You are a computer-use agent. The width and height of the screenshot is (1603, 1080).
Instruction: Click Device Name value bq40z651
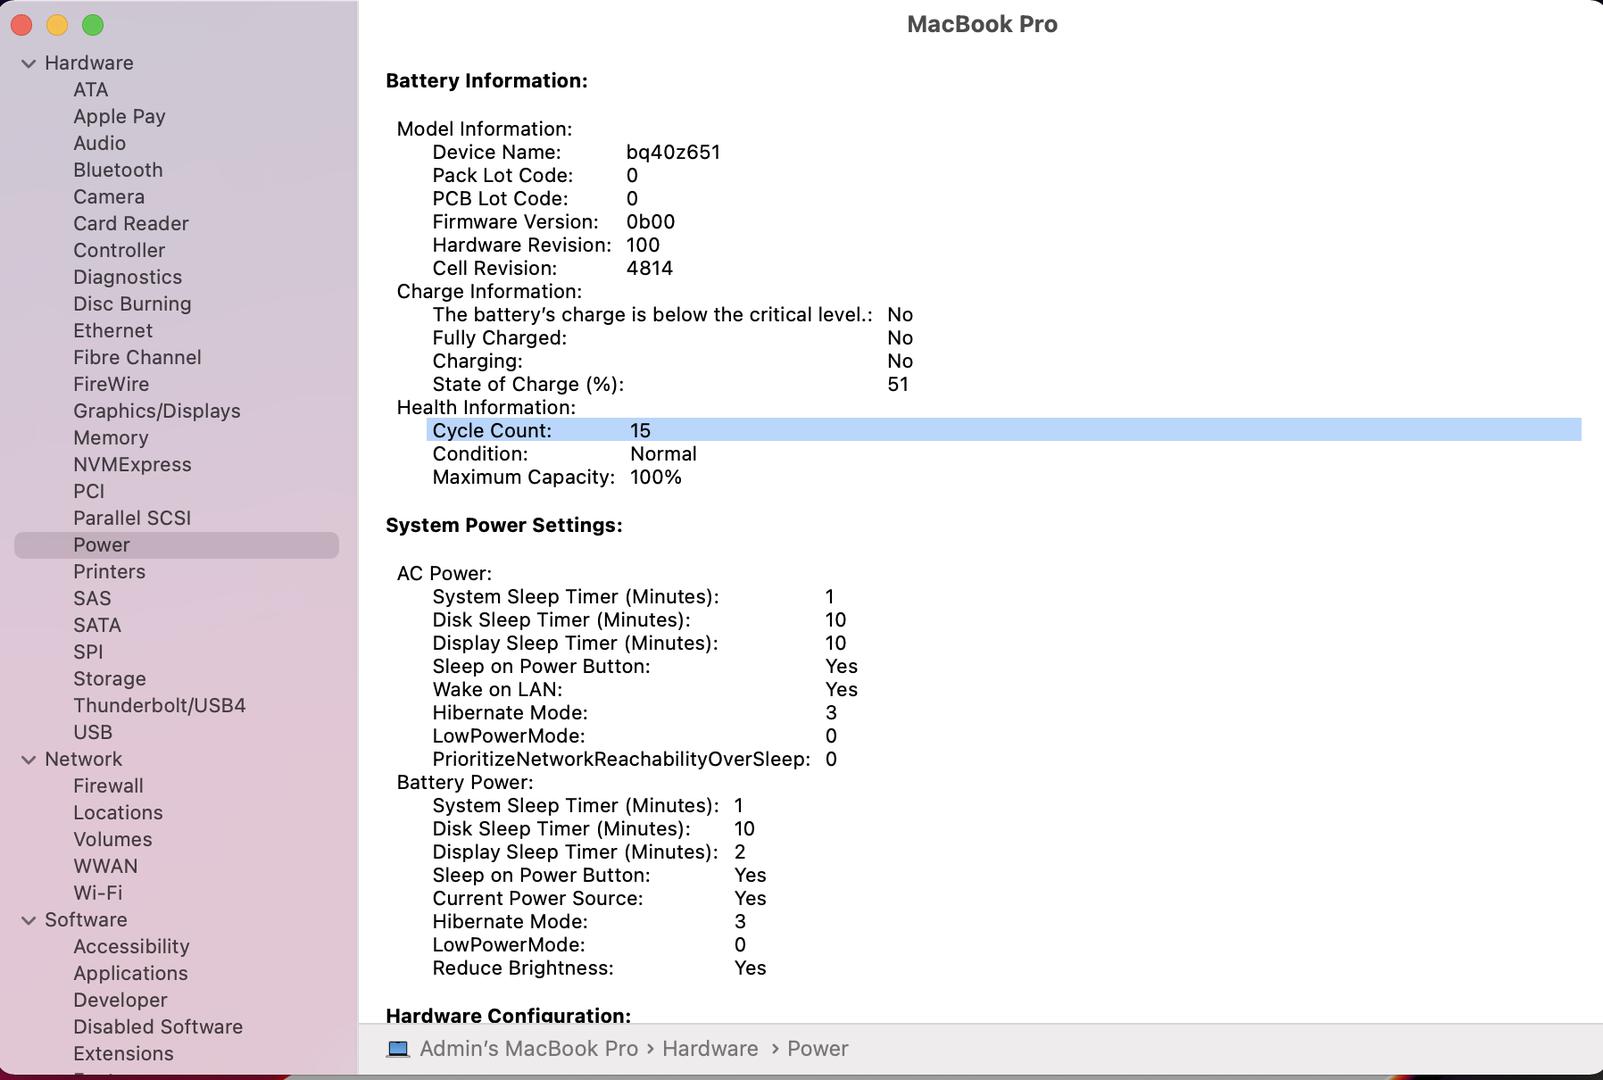(673, 152)
